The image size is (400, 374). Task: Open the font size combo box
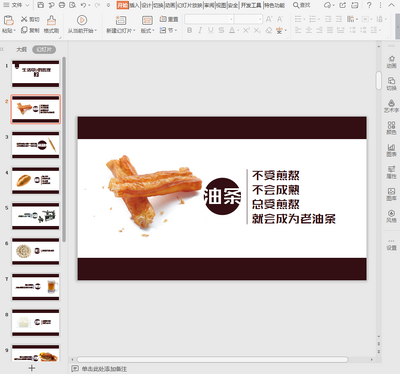point(248,19)
